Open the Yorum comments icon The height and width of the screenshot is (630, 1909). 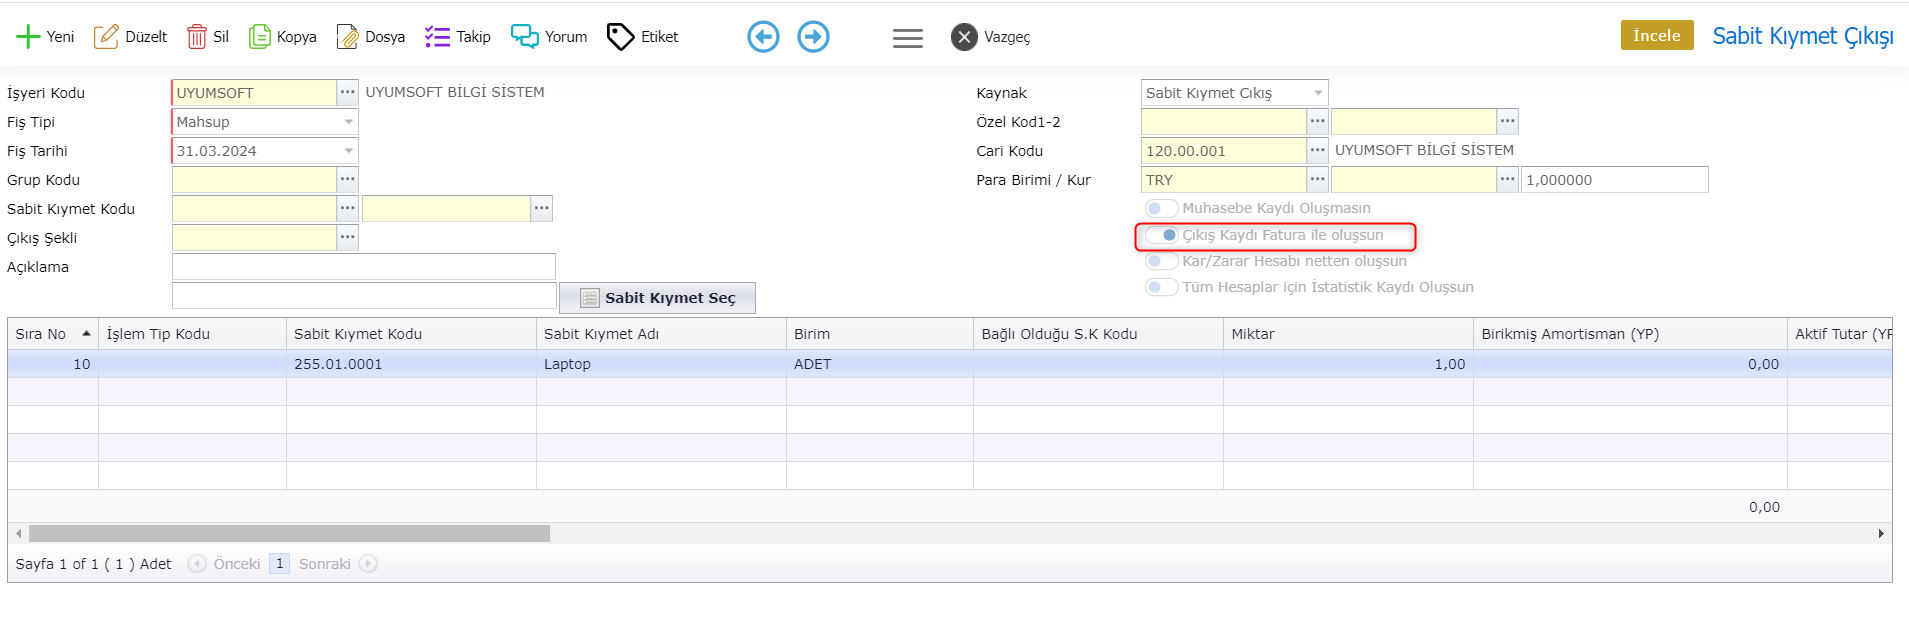point(524,37)
